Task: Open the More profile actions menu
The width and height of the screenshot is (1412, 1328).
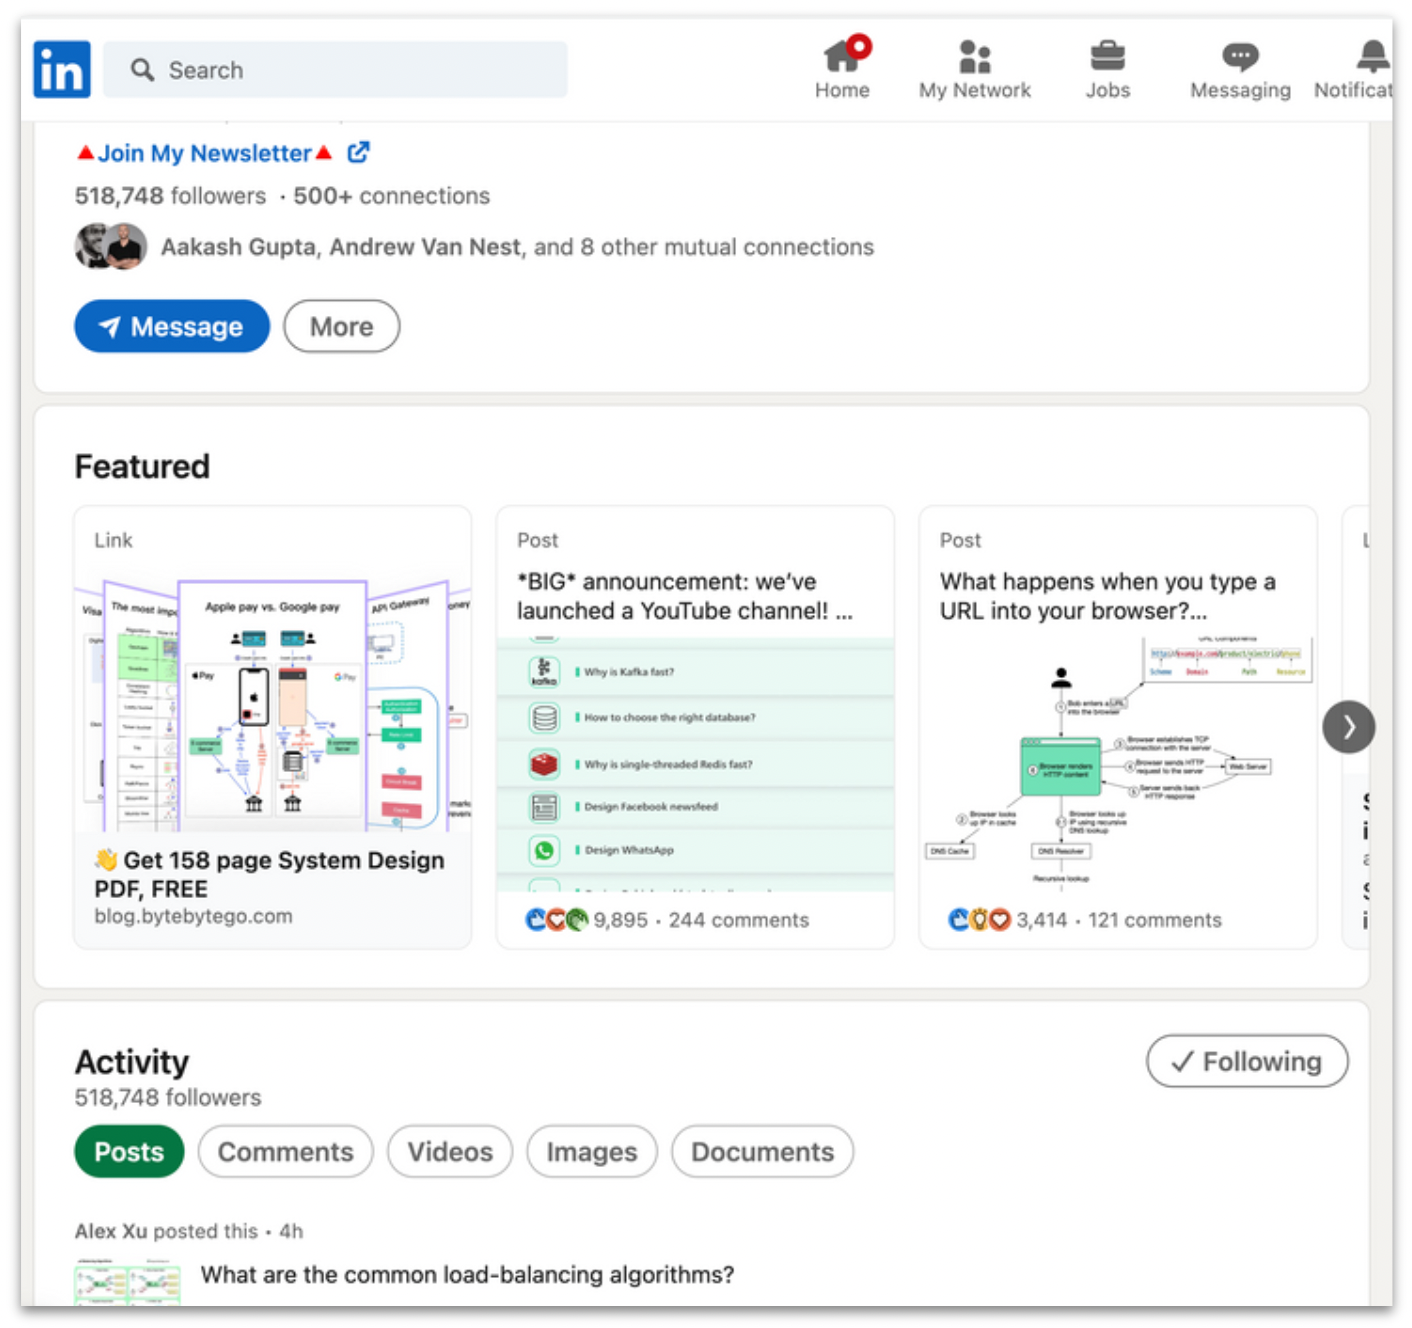Action: point(342,326)
